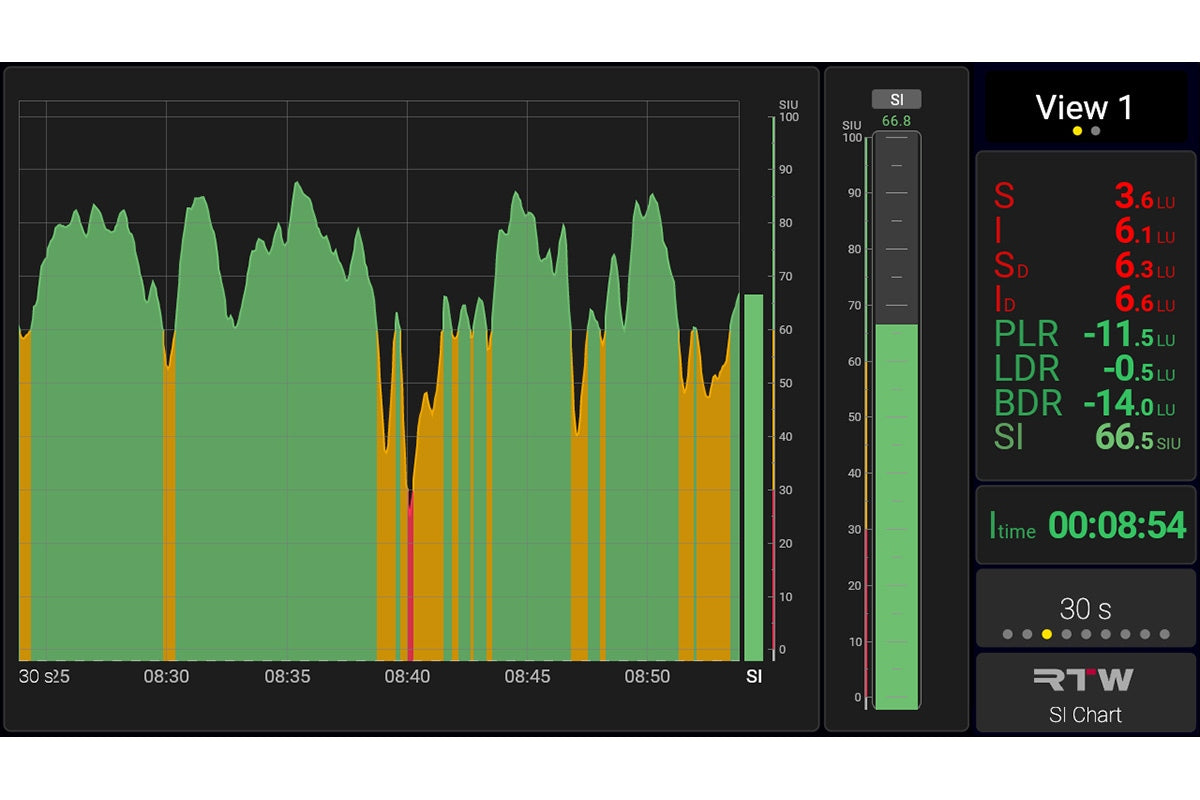
Task: Click the SI label beneath the chart bar
Action: 754,677
